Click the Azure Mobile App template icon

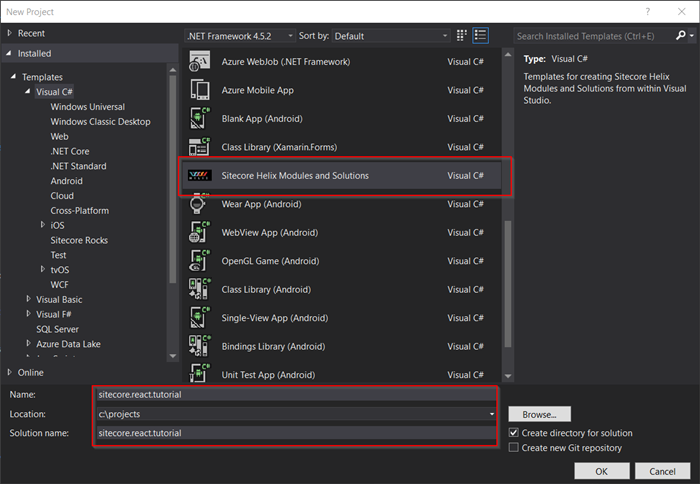click(199, 90)
